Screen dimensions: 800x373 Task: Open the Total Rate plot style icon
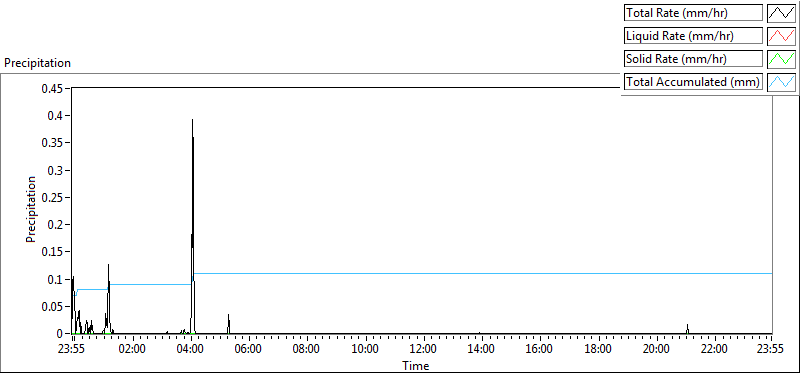click(x=781, y=13)
